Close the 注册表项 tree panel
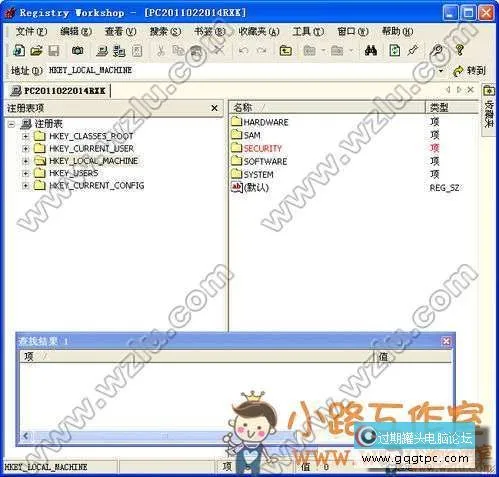This screenshot has width=499, height=477. [x=214, y=108]
